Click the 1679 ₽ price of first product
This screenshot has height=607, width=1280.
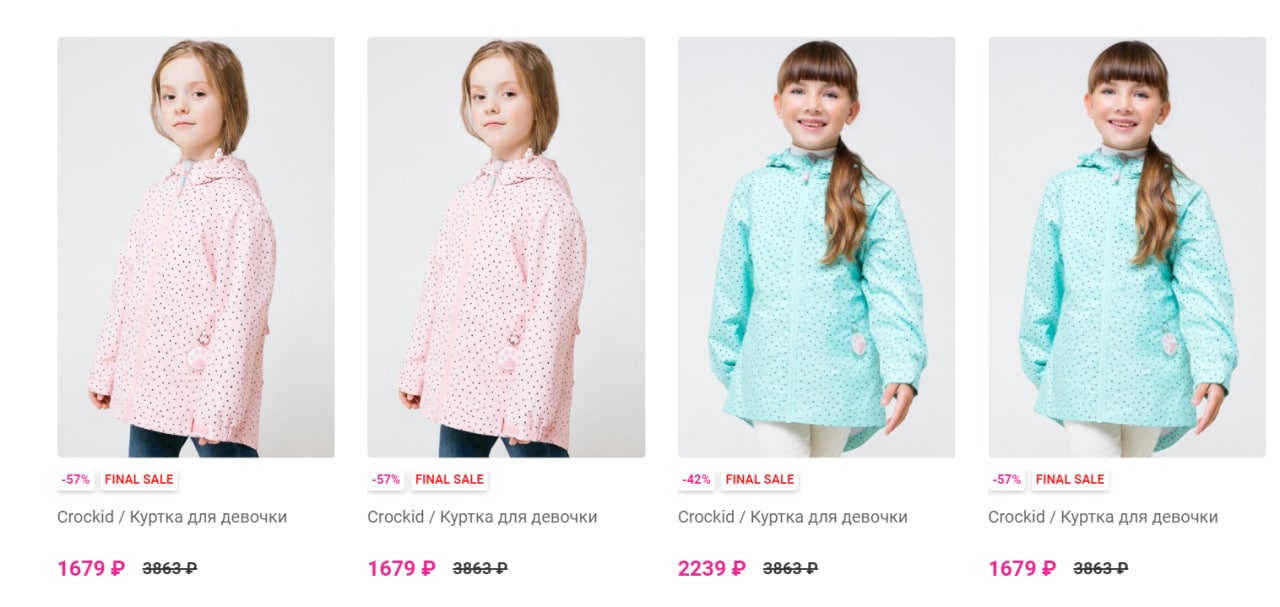(x=91, y=568)
